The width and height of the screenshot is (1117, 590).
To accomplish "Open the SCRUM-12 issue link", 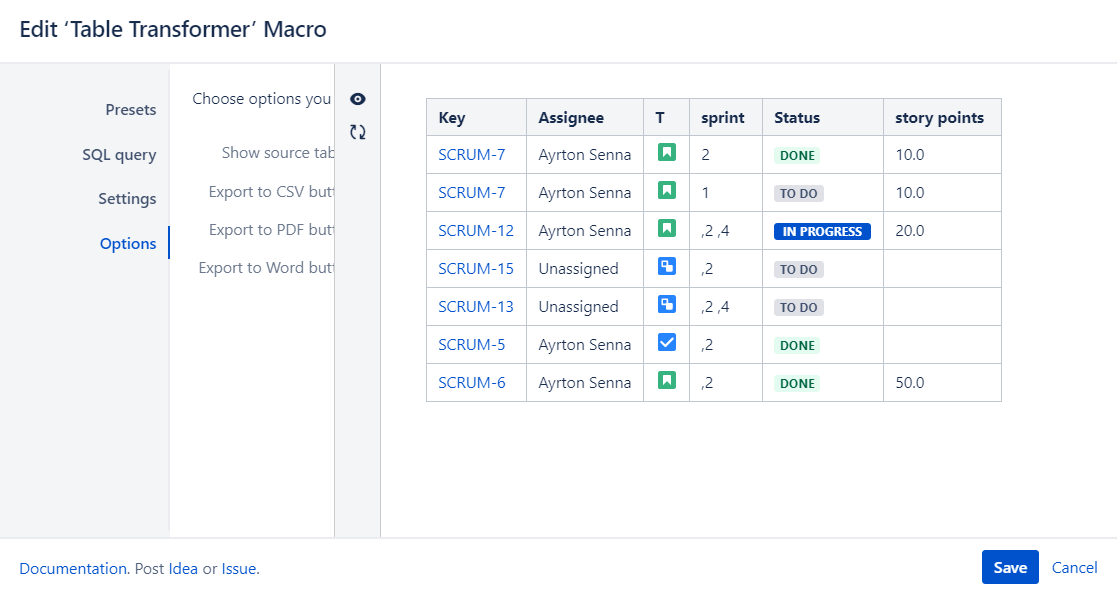I will pyautogui.click(x=476, y=231).
